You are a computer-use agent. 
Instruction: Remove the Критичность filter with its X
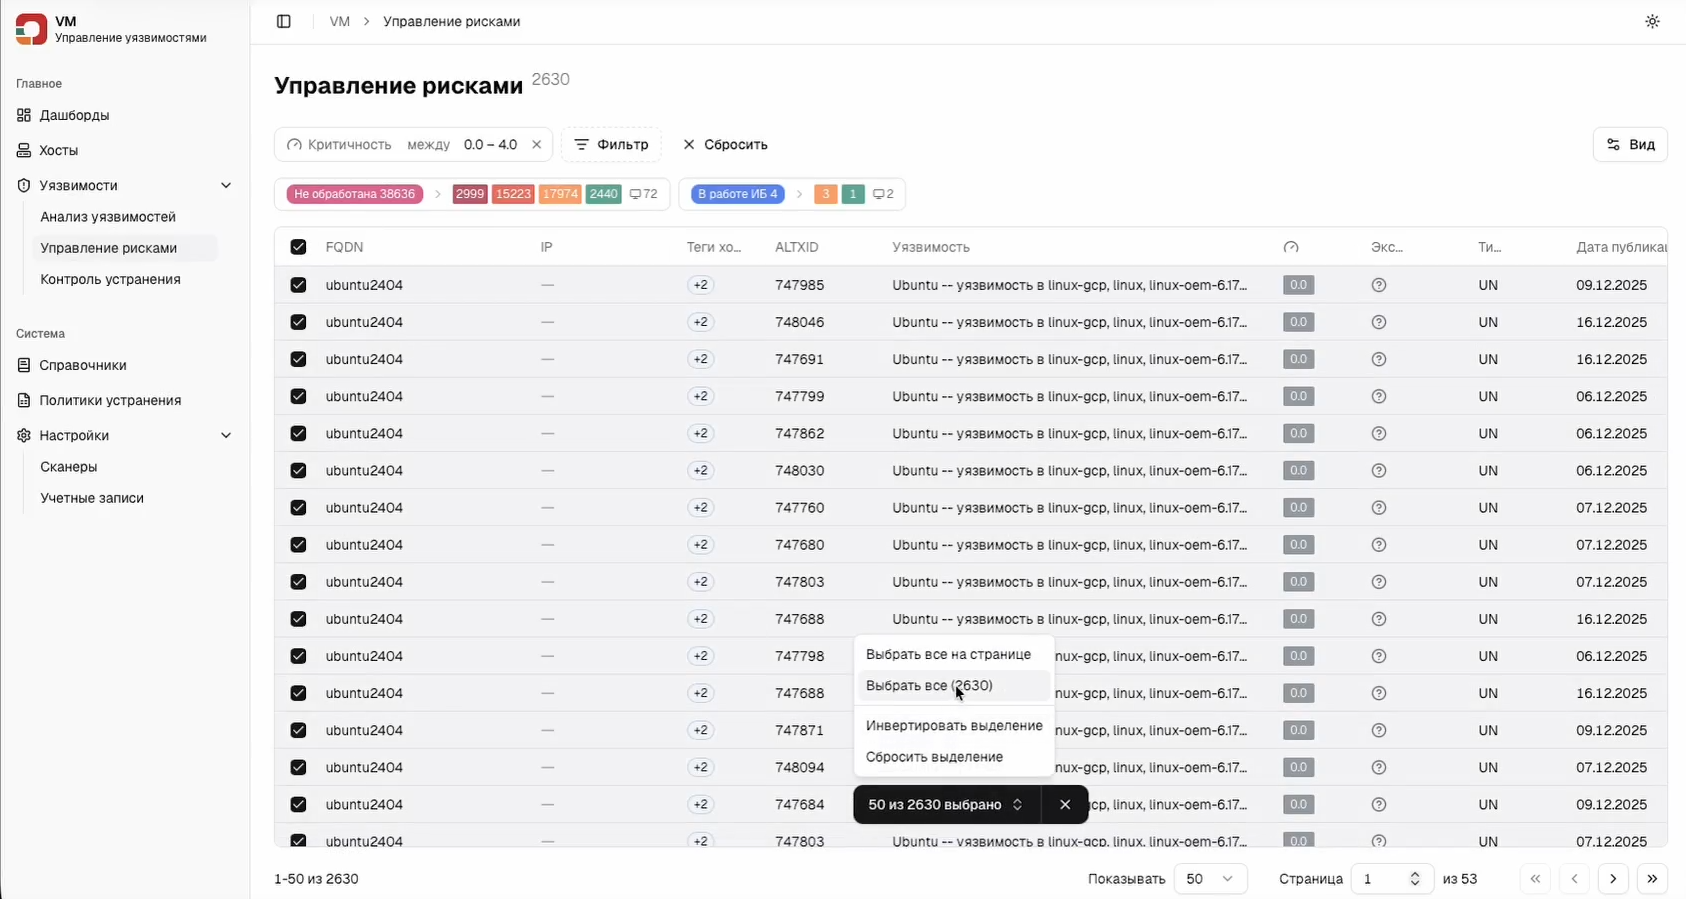pos(537,145)
